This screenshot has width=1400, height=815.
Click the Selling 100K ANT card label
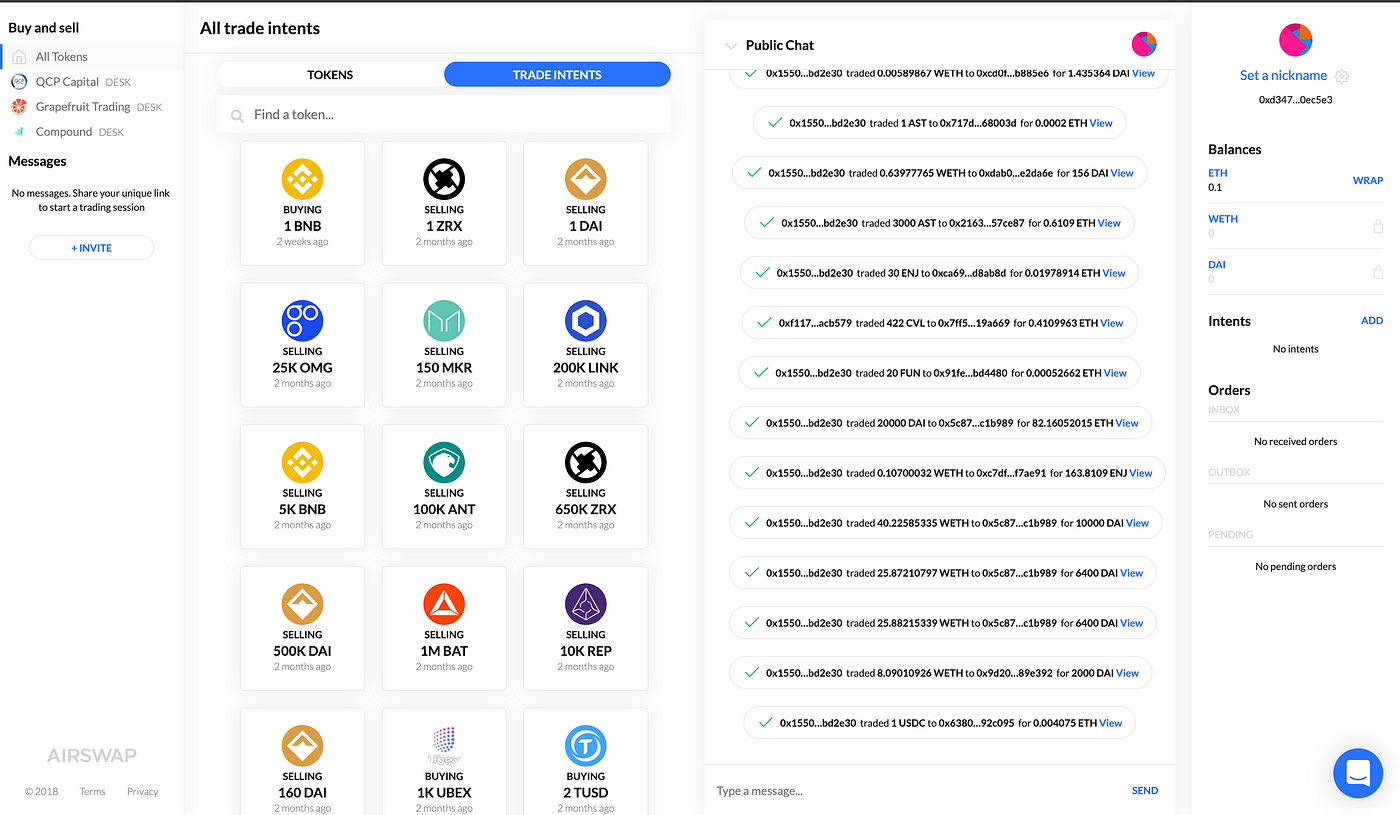point(444,509)
